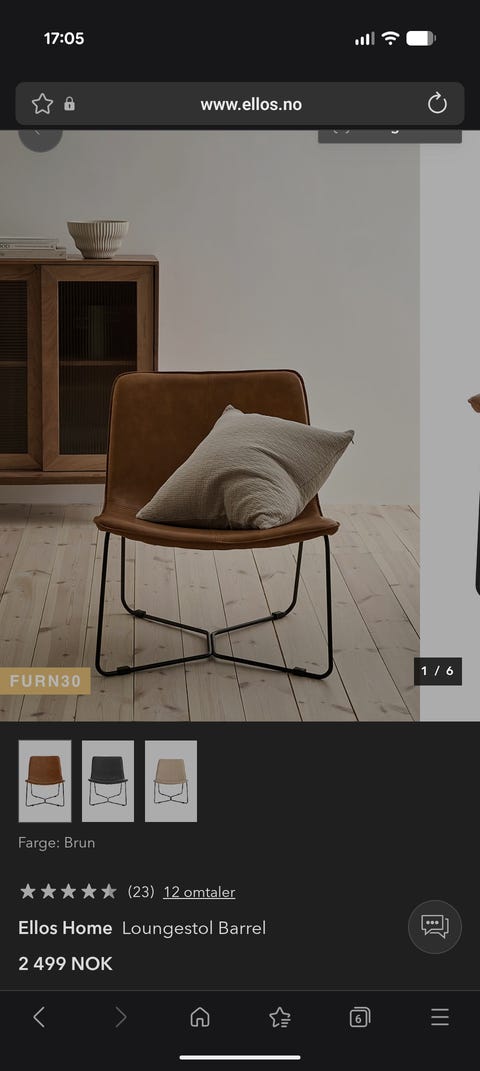This screenshot has height=1071, width=480.
Task: Tap the browser forward arrow
Action: click(121, 1017)
